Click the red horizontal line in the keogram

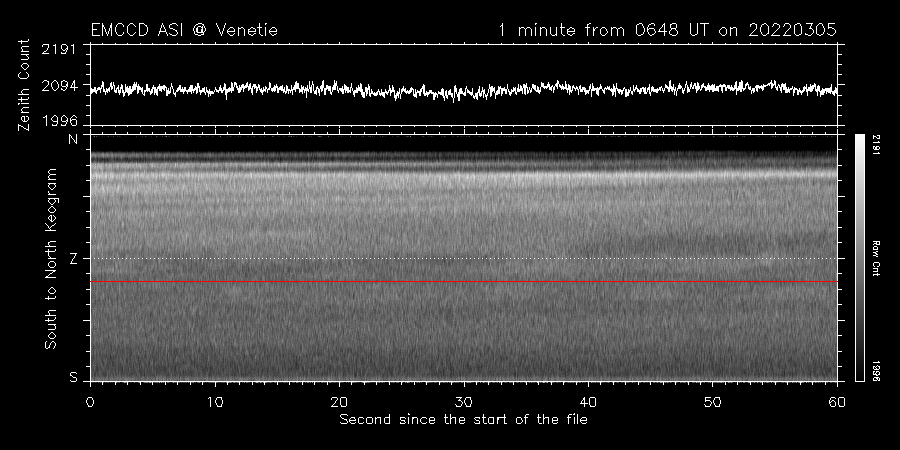pos(464,282)
